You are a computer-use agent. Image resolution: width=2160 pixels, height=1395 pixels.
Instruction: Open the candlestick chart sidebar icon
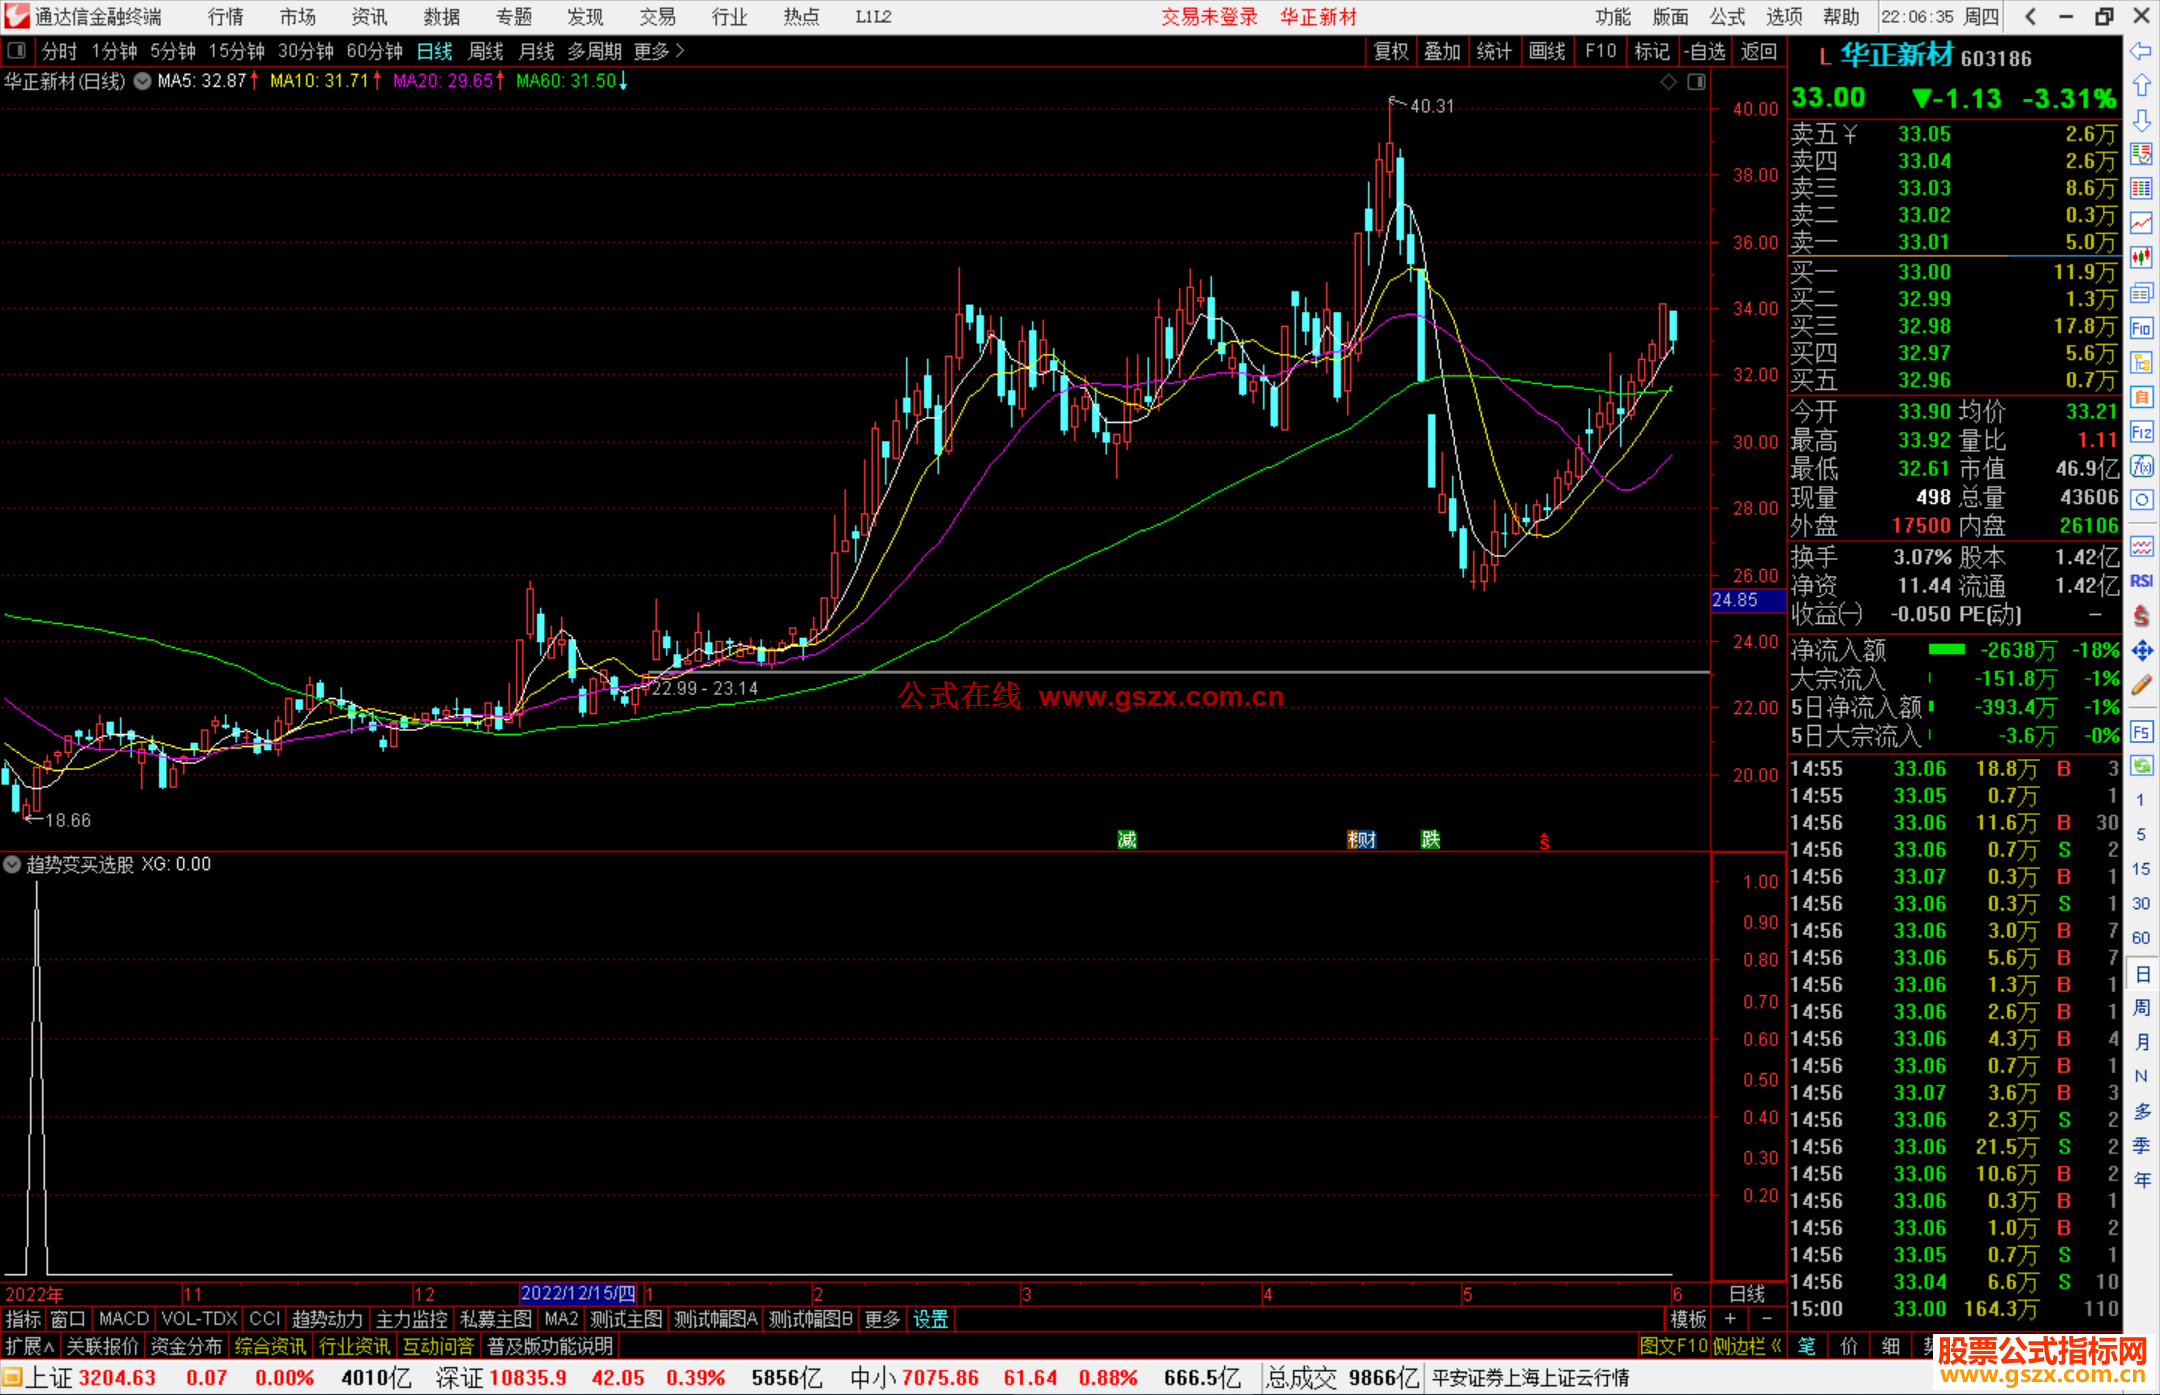click(x=2141, y=258)
